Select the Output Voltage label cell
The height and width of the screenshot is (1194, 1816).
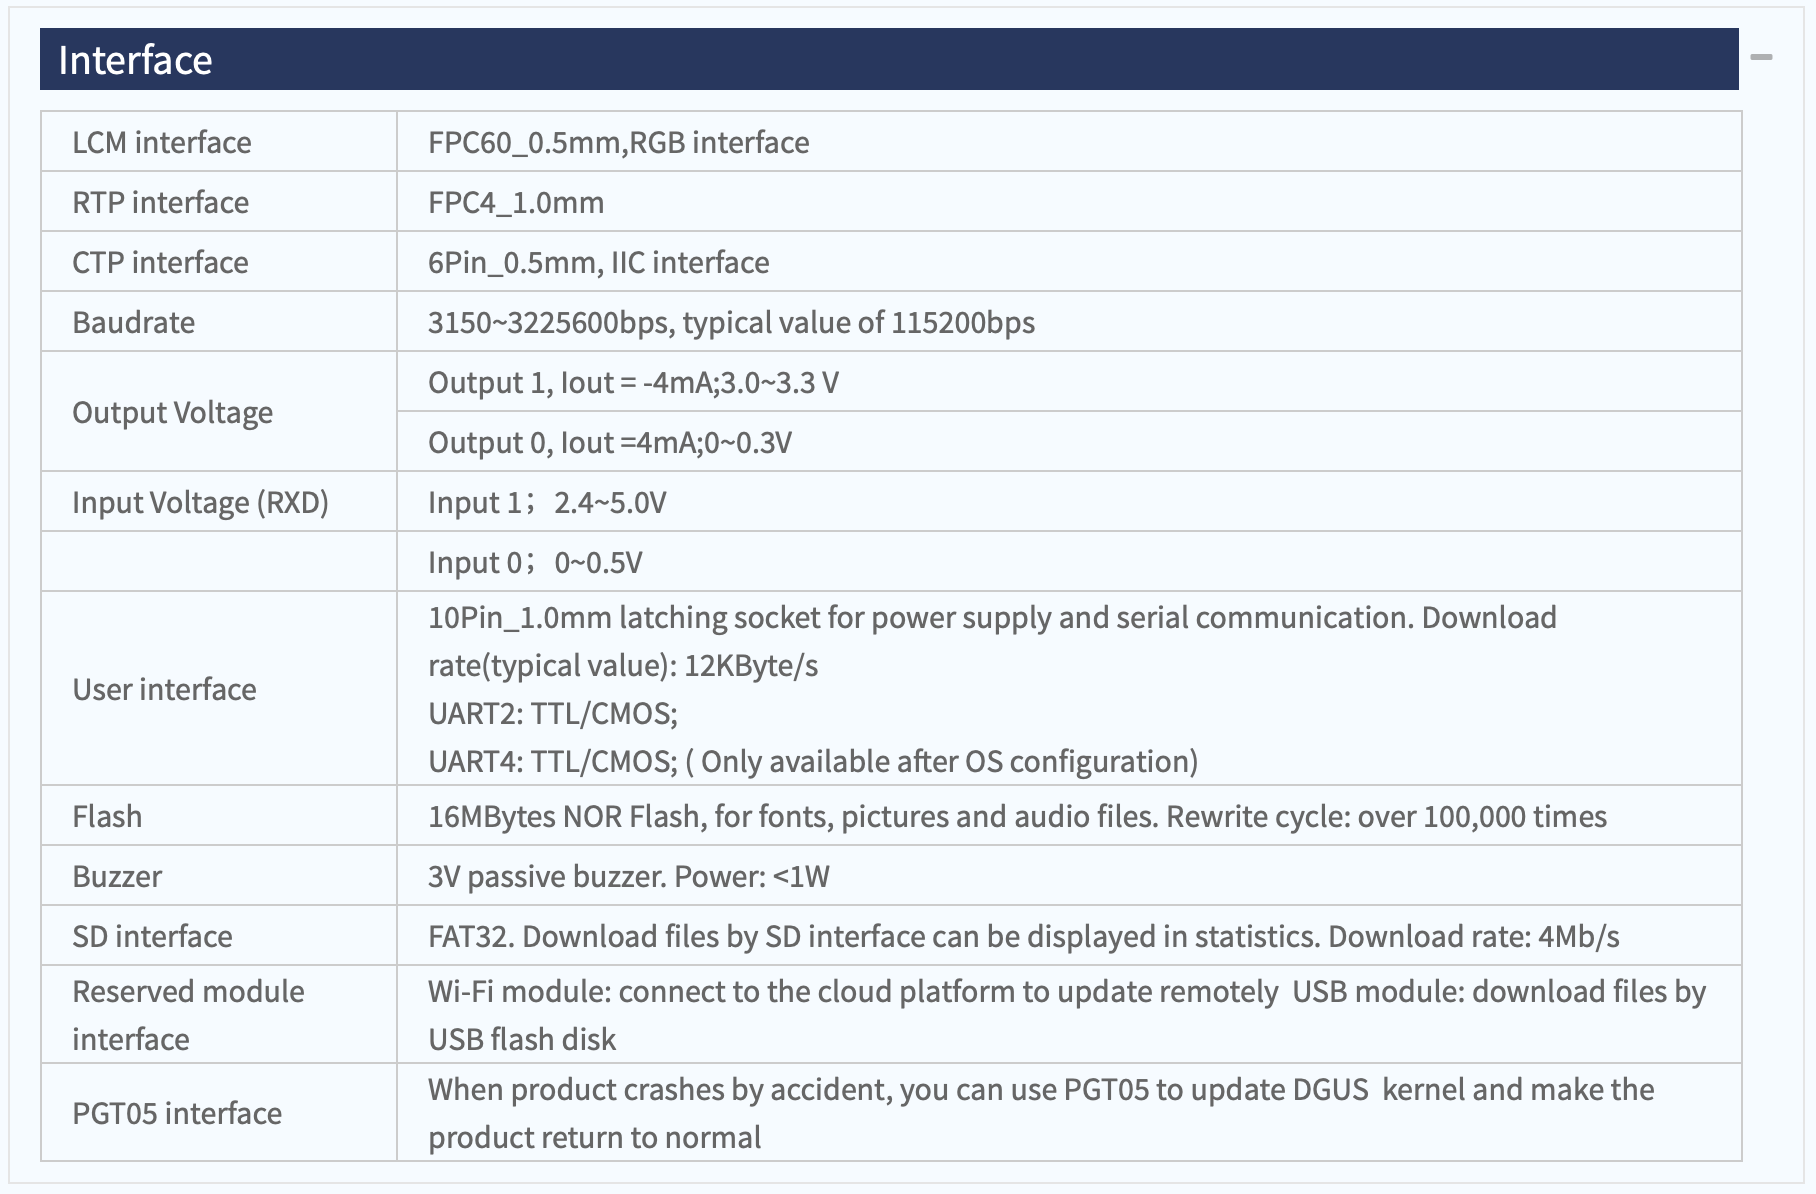(219, 412)
